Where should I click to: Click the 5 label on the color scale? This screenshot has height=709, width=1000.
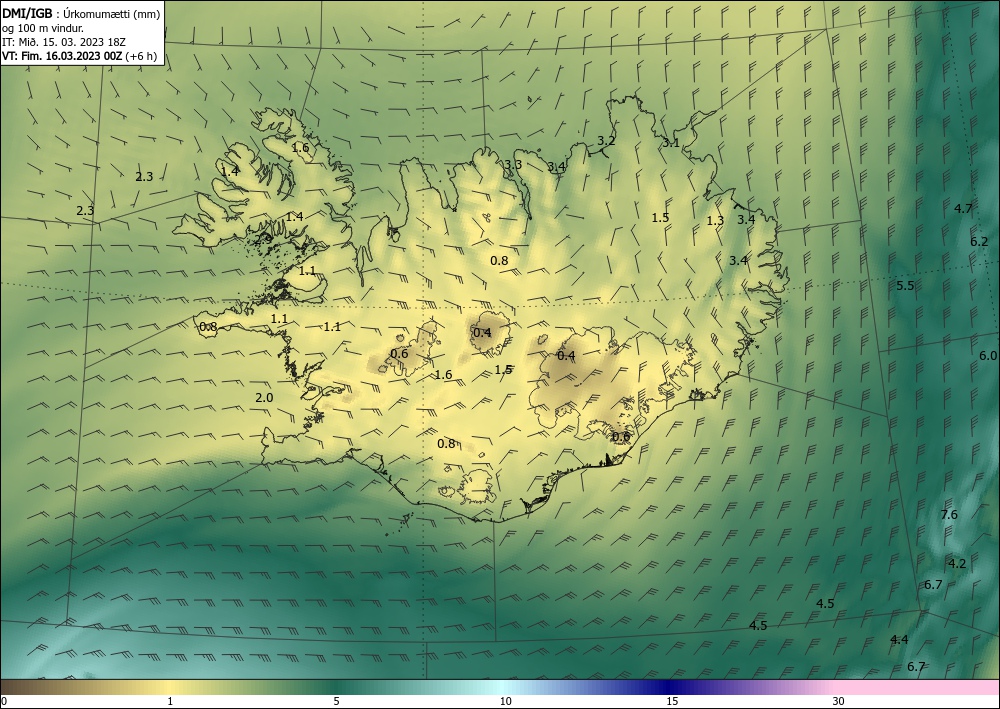tap(336, 701)
